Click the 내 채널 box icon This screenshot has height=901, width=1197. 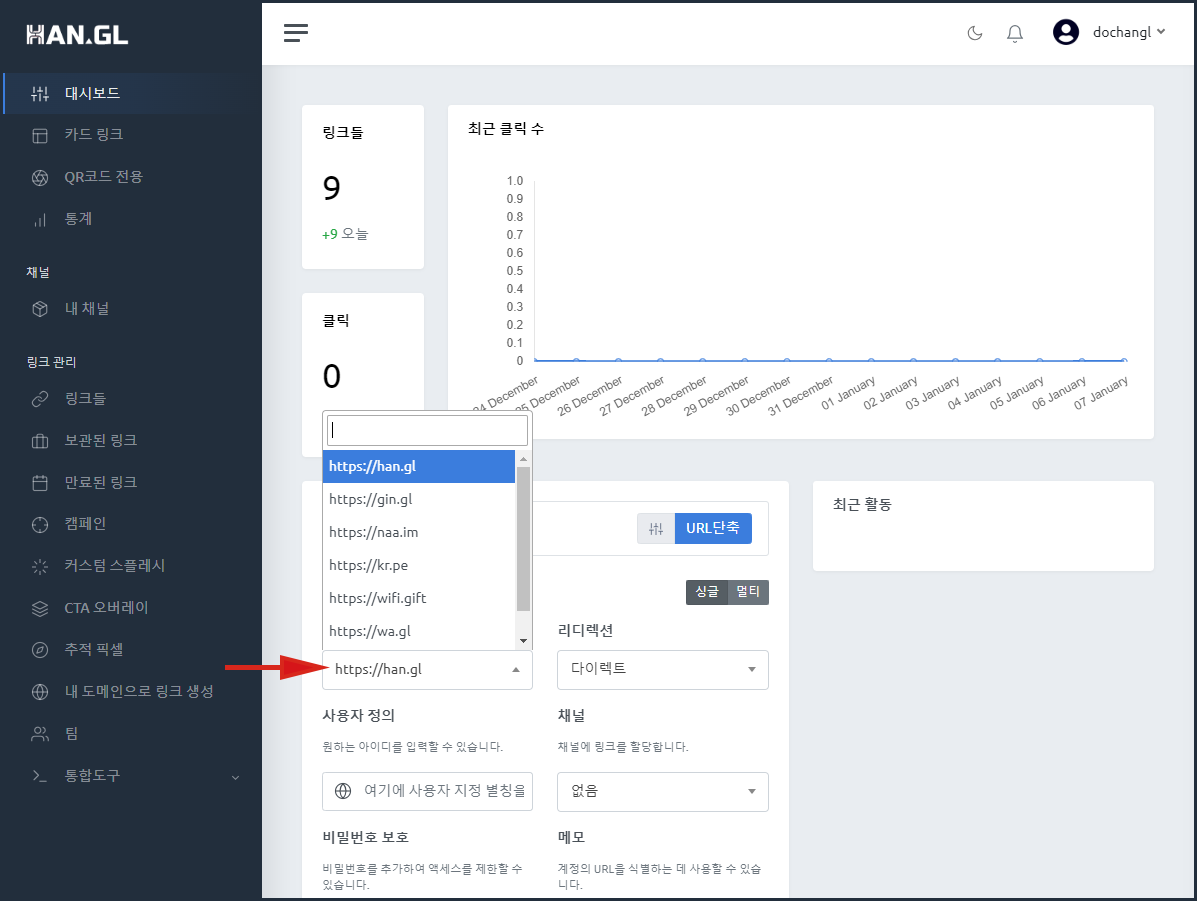tap(40, 309)
